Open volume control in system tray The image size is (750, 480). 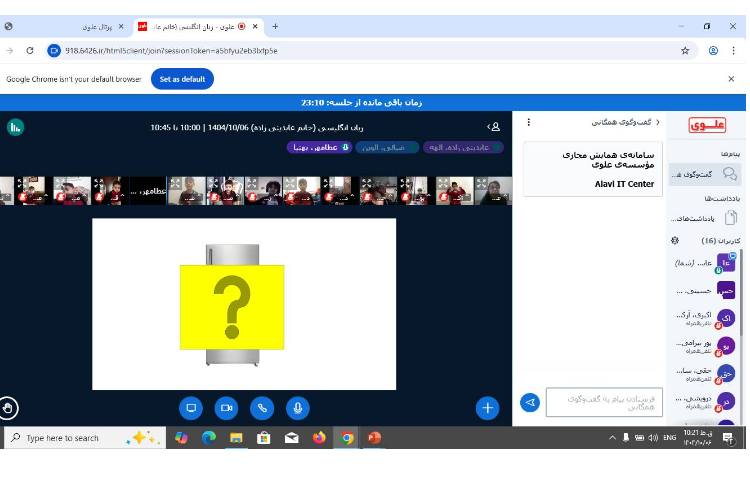pyautogui.click(x=653, y=437)
